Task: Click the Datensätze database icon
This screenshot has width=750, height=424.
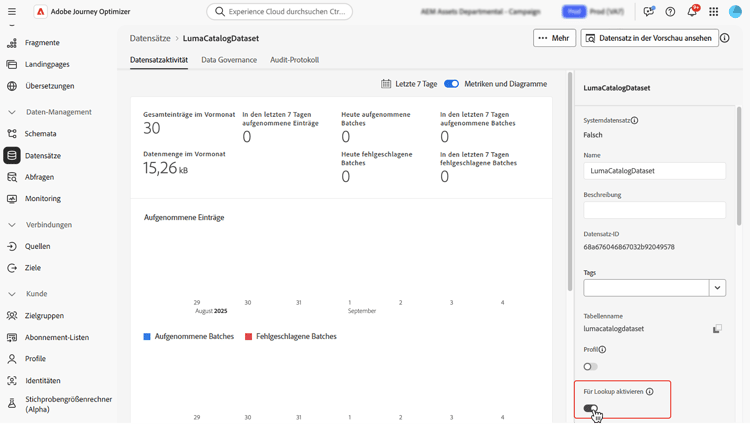Action: pyautogui.click(x=12, y=156)
